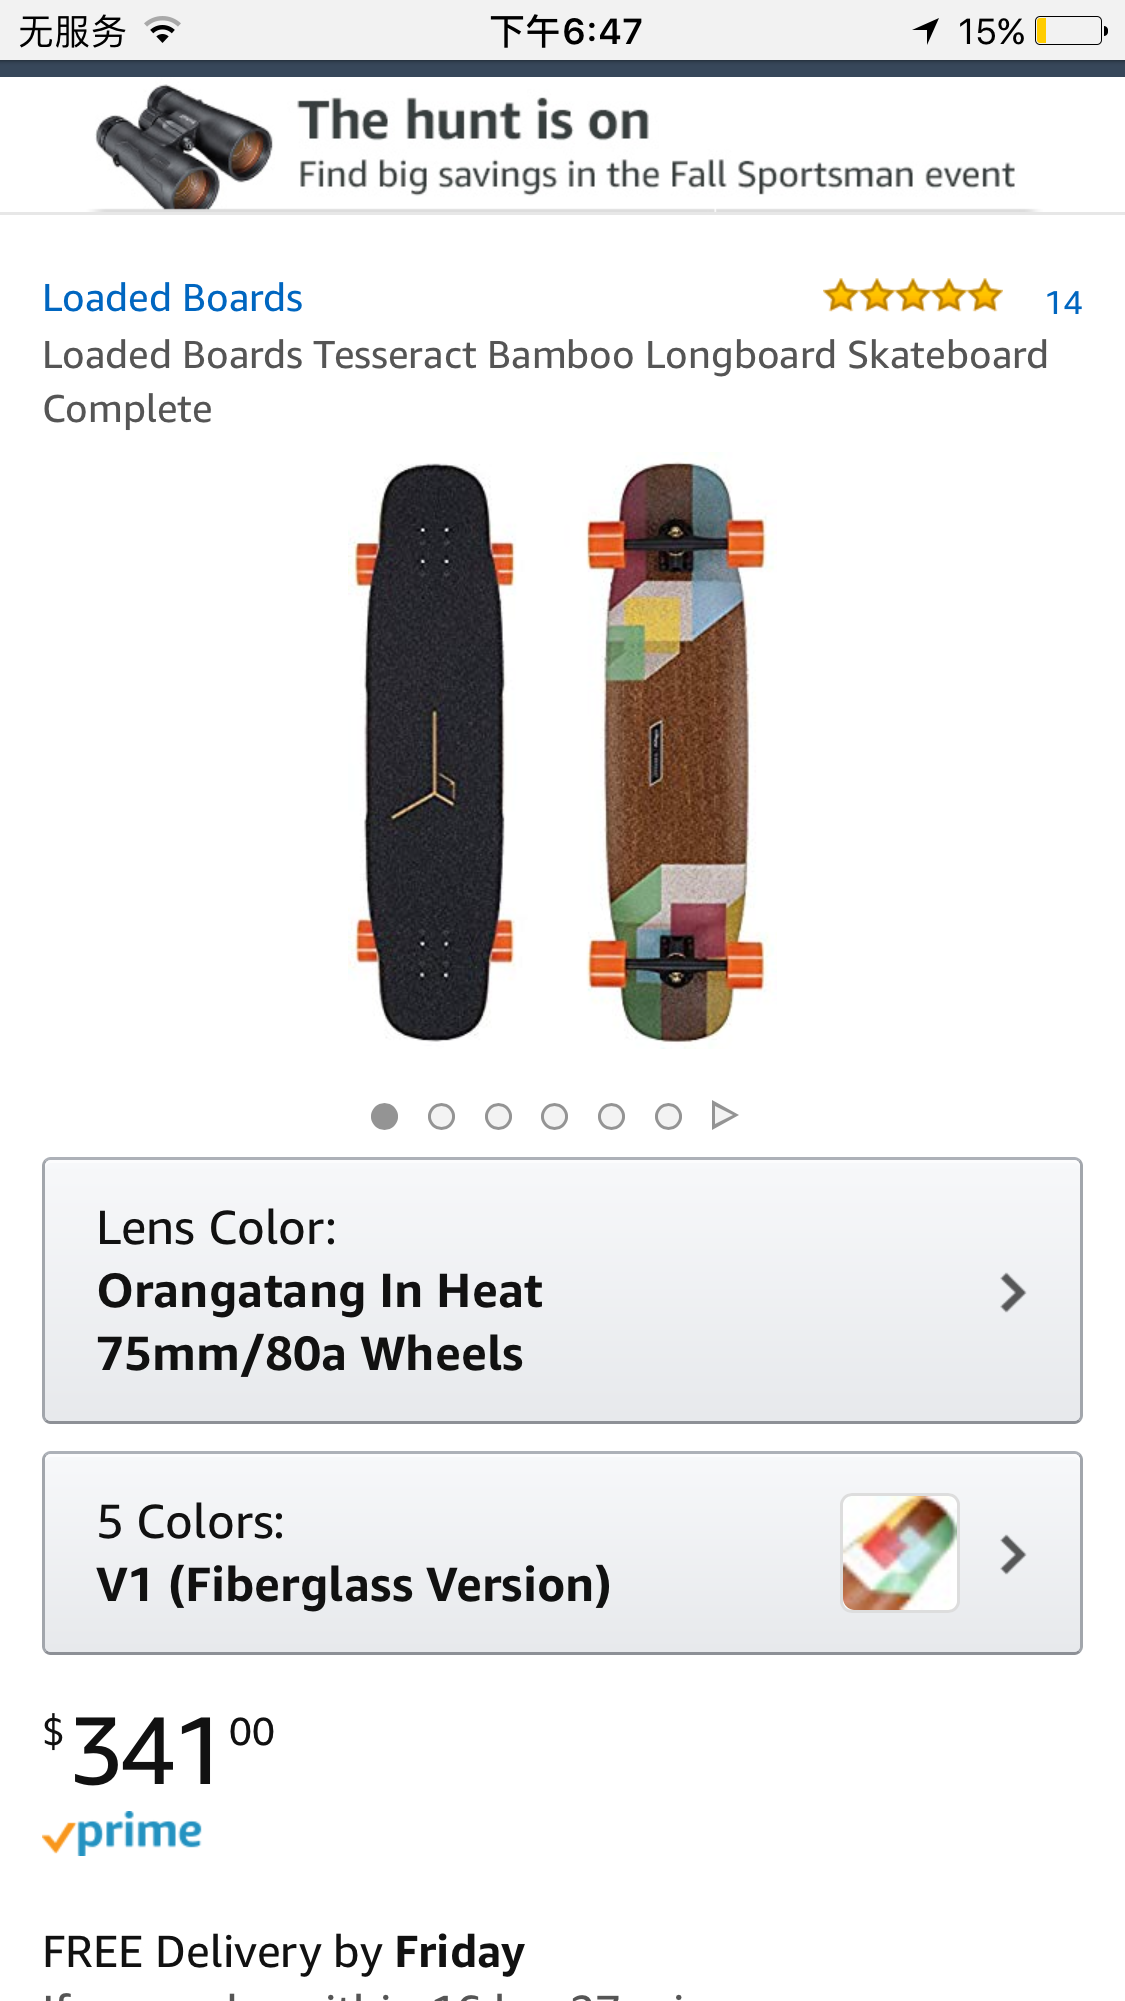Tap the five-star rating icon
Viewport: 1125px width, 2001px height.
coord(912,297)
